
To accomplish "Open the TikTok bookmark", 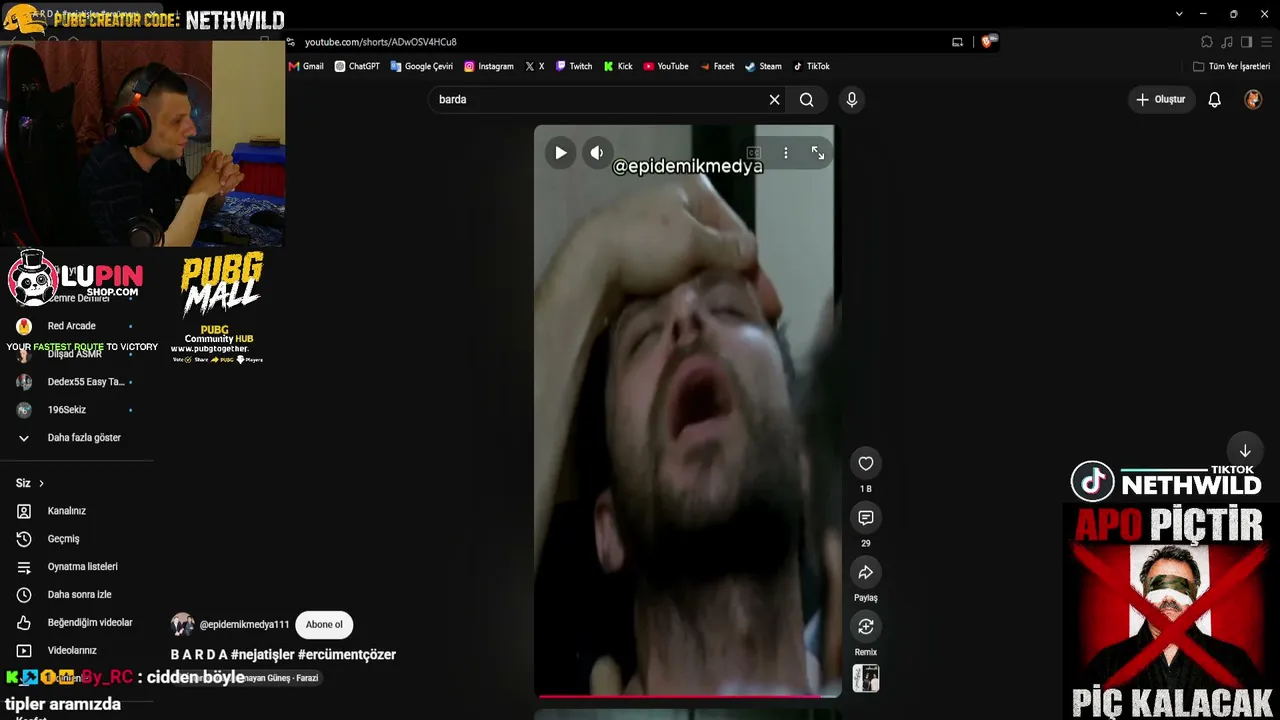I will (x=812, y=67).
